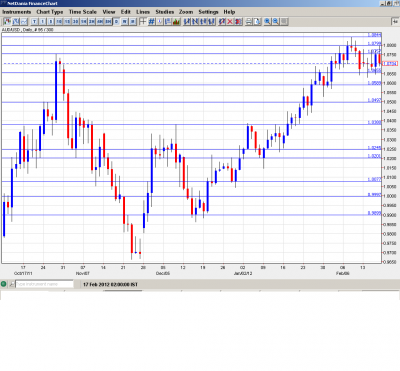Print the chart using printer icon
Screen dimensions: 400x371
[249, 22]
